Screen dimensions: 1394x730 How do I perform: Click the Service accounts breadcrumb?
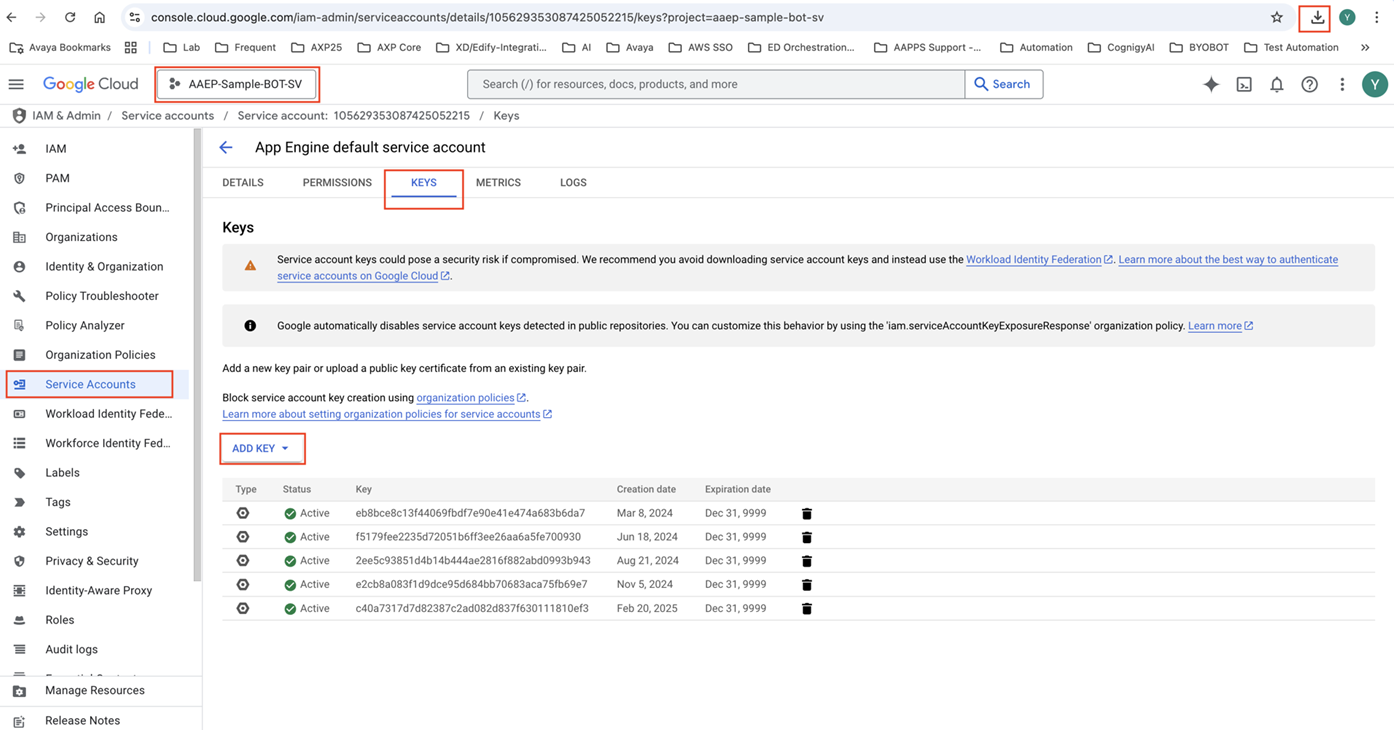167,116
